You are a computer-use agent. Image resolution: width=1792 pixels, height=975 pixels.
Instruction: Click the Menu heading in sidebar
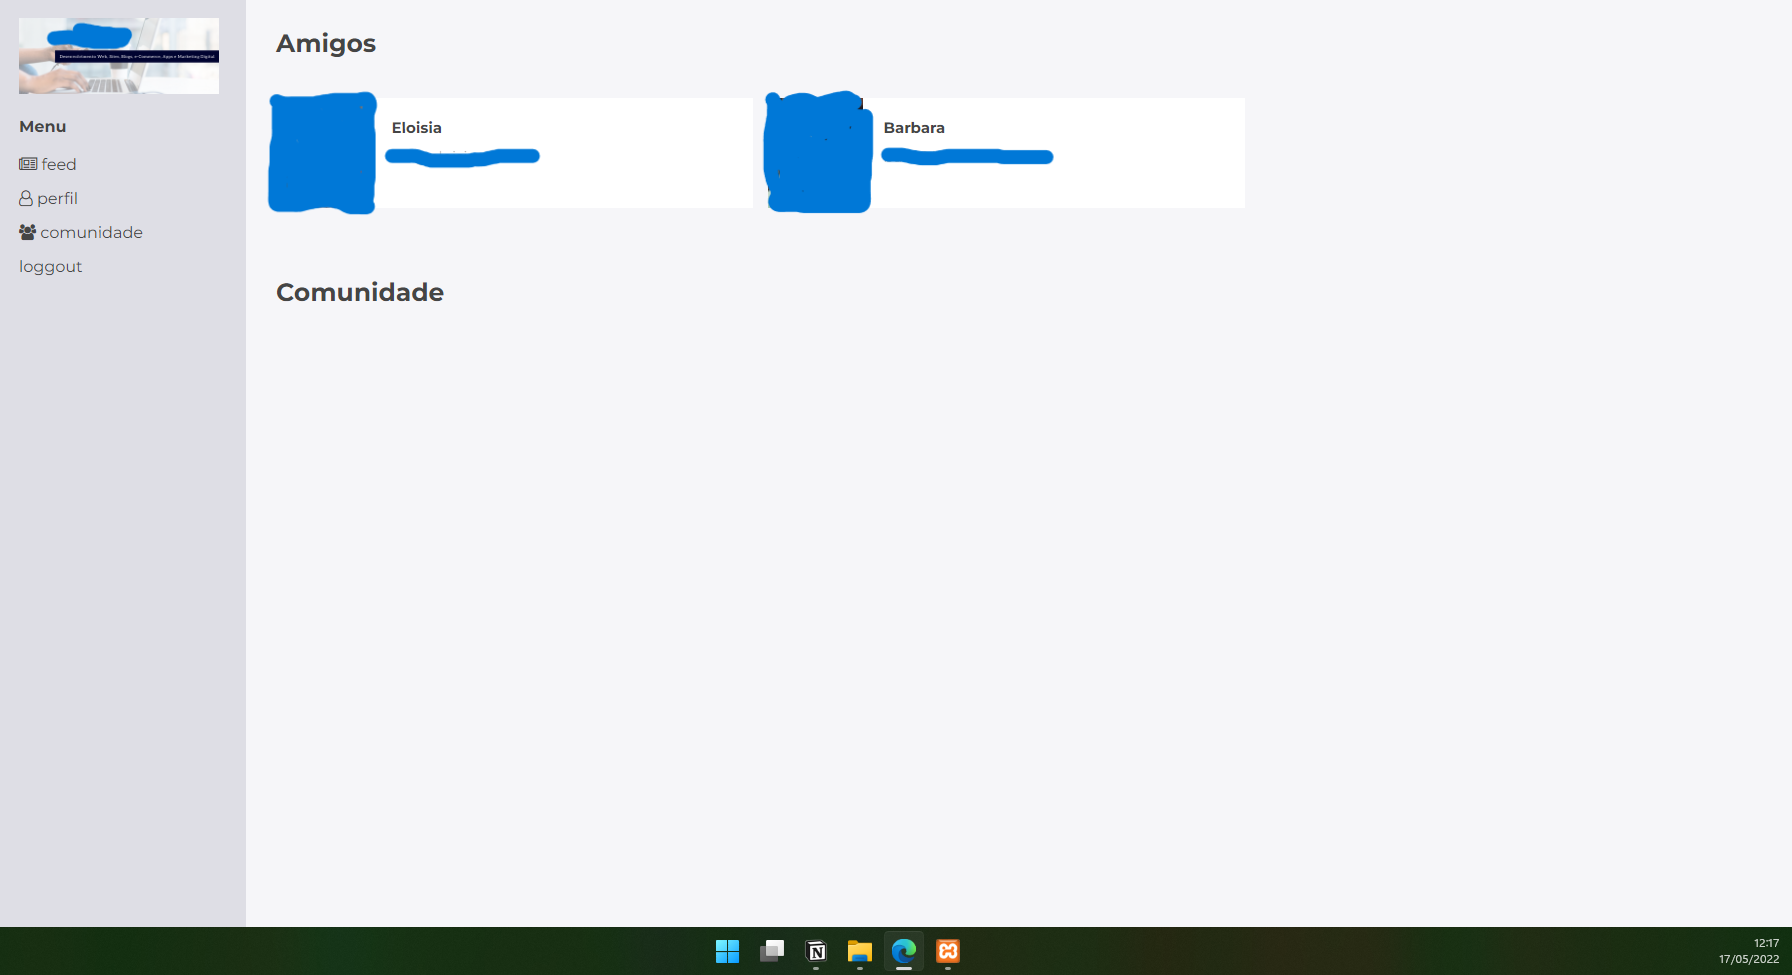point(43,126)
